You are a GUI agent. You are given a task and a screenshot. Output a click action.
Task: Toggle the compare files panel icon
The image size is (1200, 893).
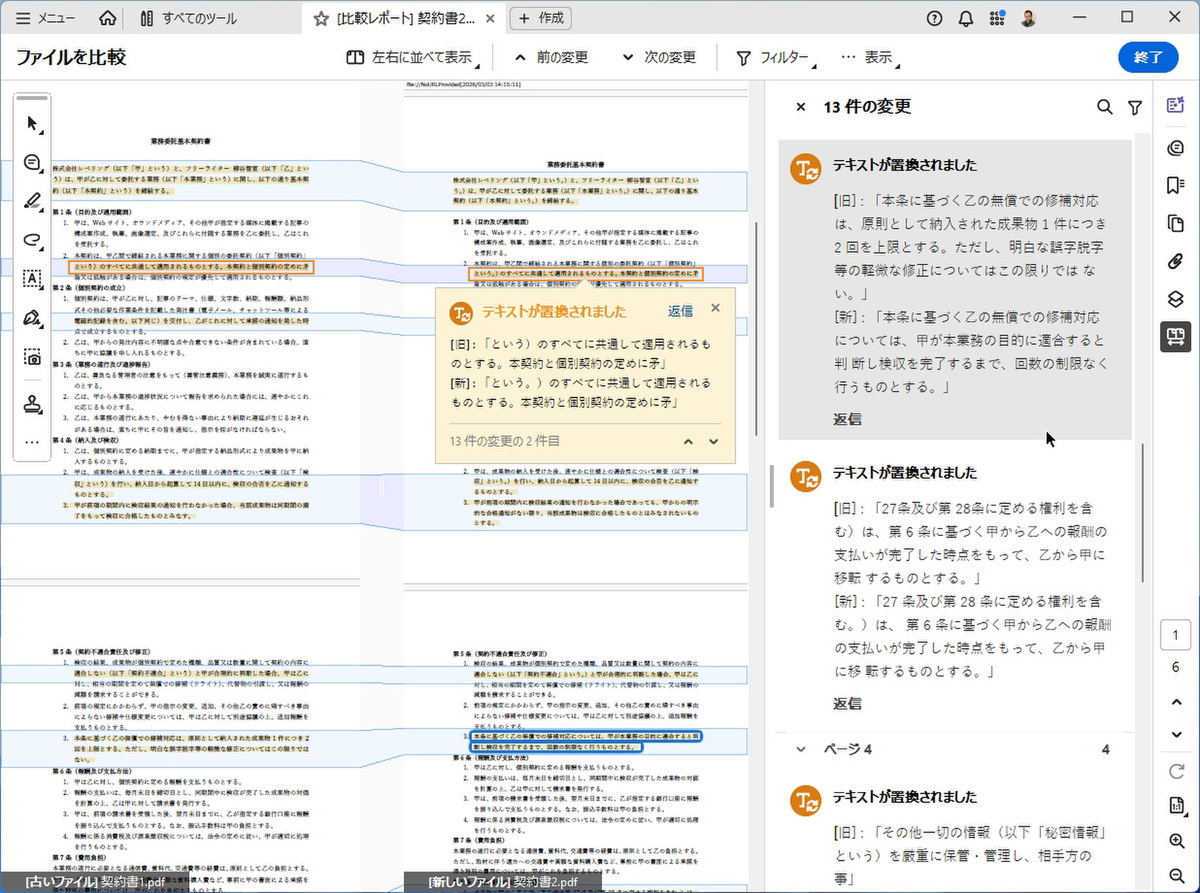pyautogui.click(x=1176, y=337)
